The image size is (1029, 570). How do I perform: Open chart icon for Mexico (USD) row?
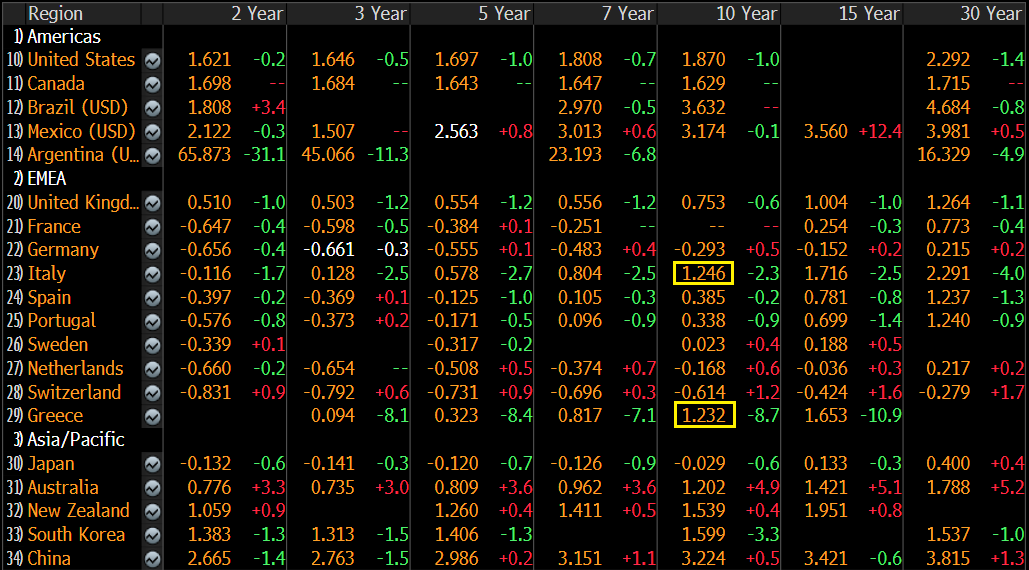[152, 132]
